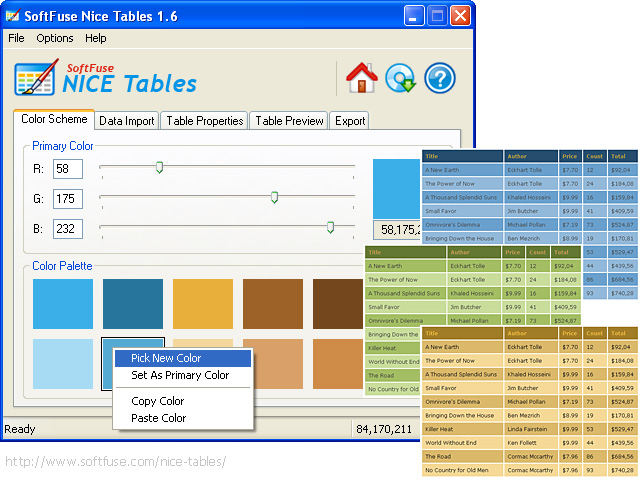Click the primary color preview box
This screenshot has height=480, width=640.
[x=397, y=189]
